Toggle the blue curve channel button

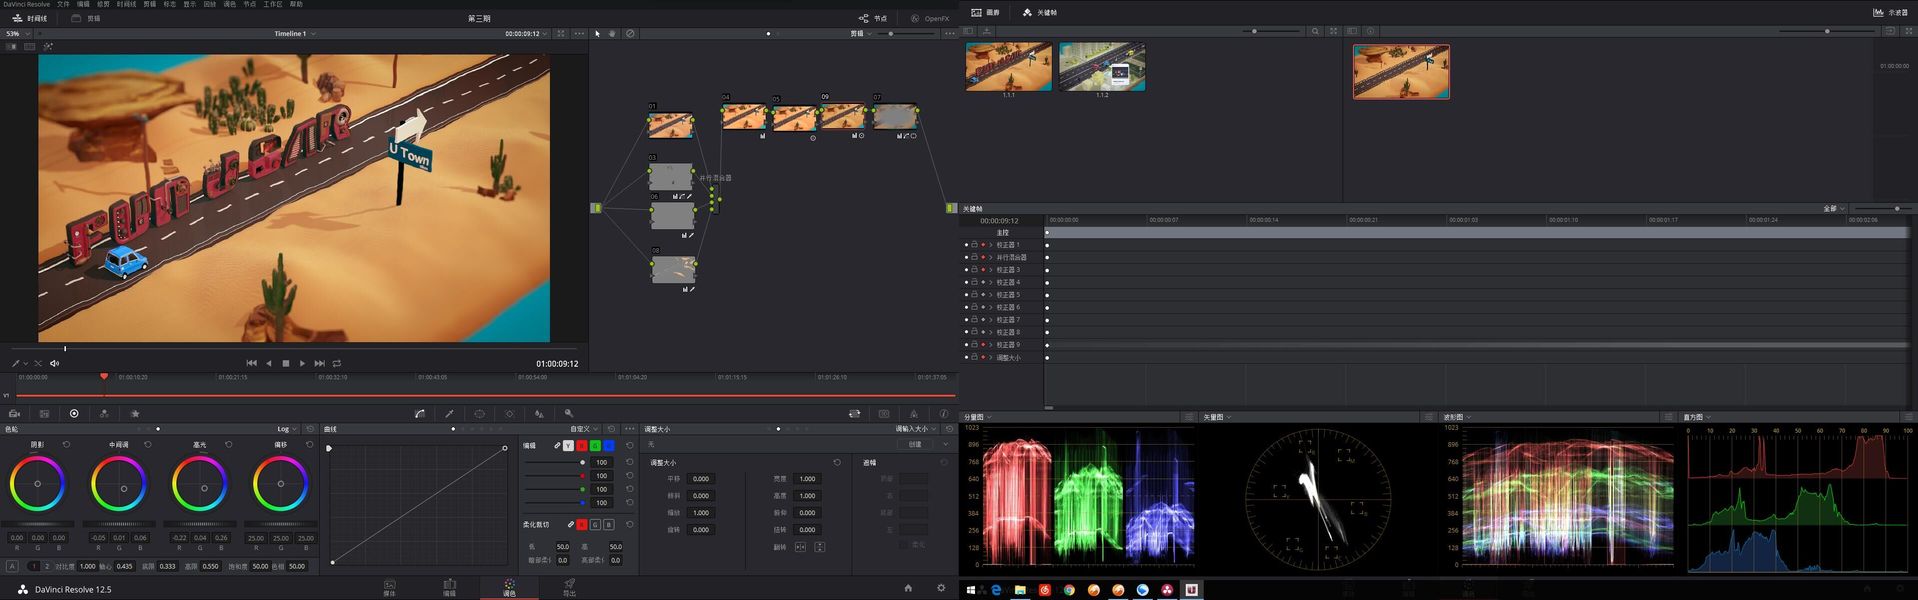tap(608, 446)
